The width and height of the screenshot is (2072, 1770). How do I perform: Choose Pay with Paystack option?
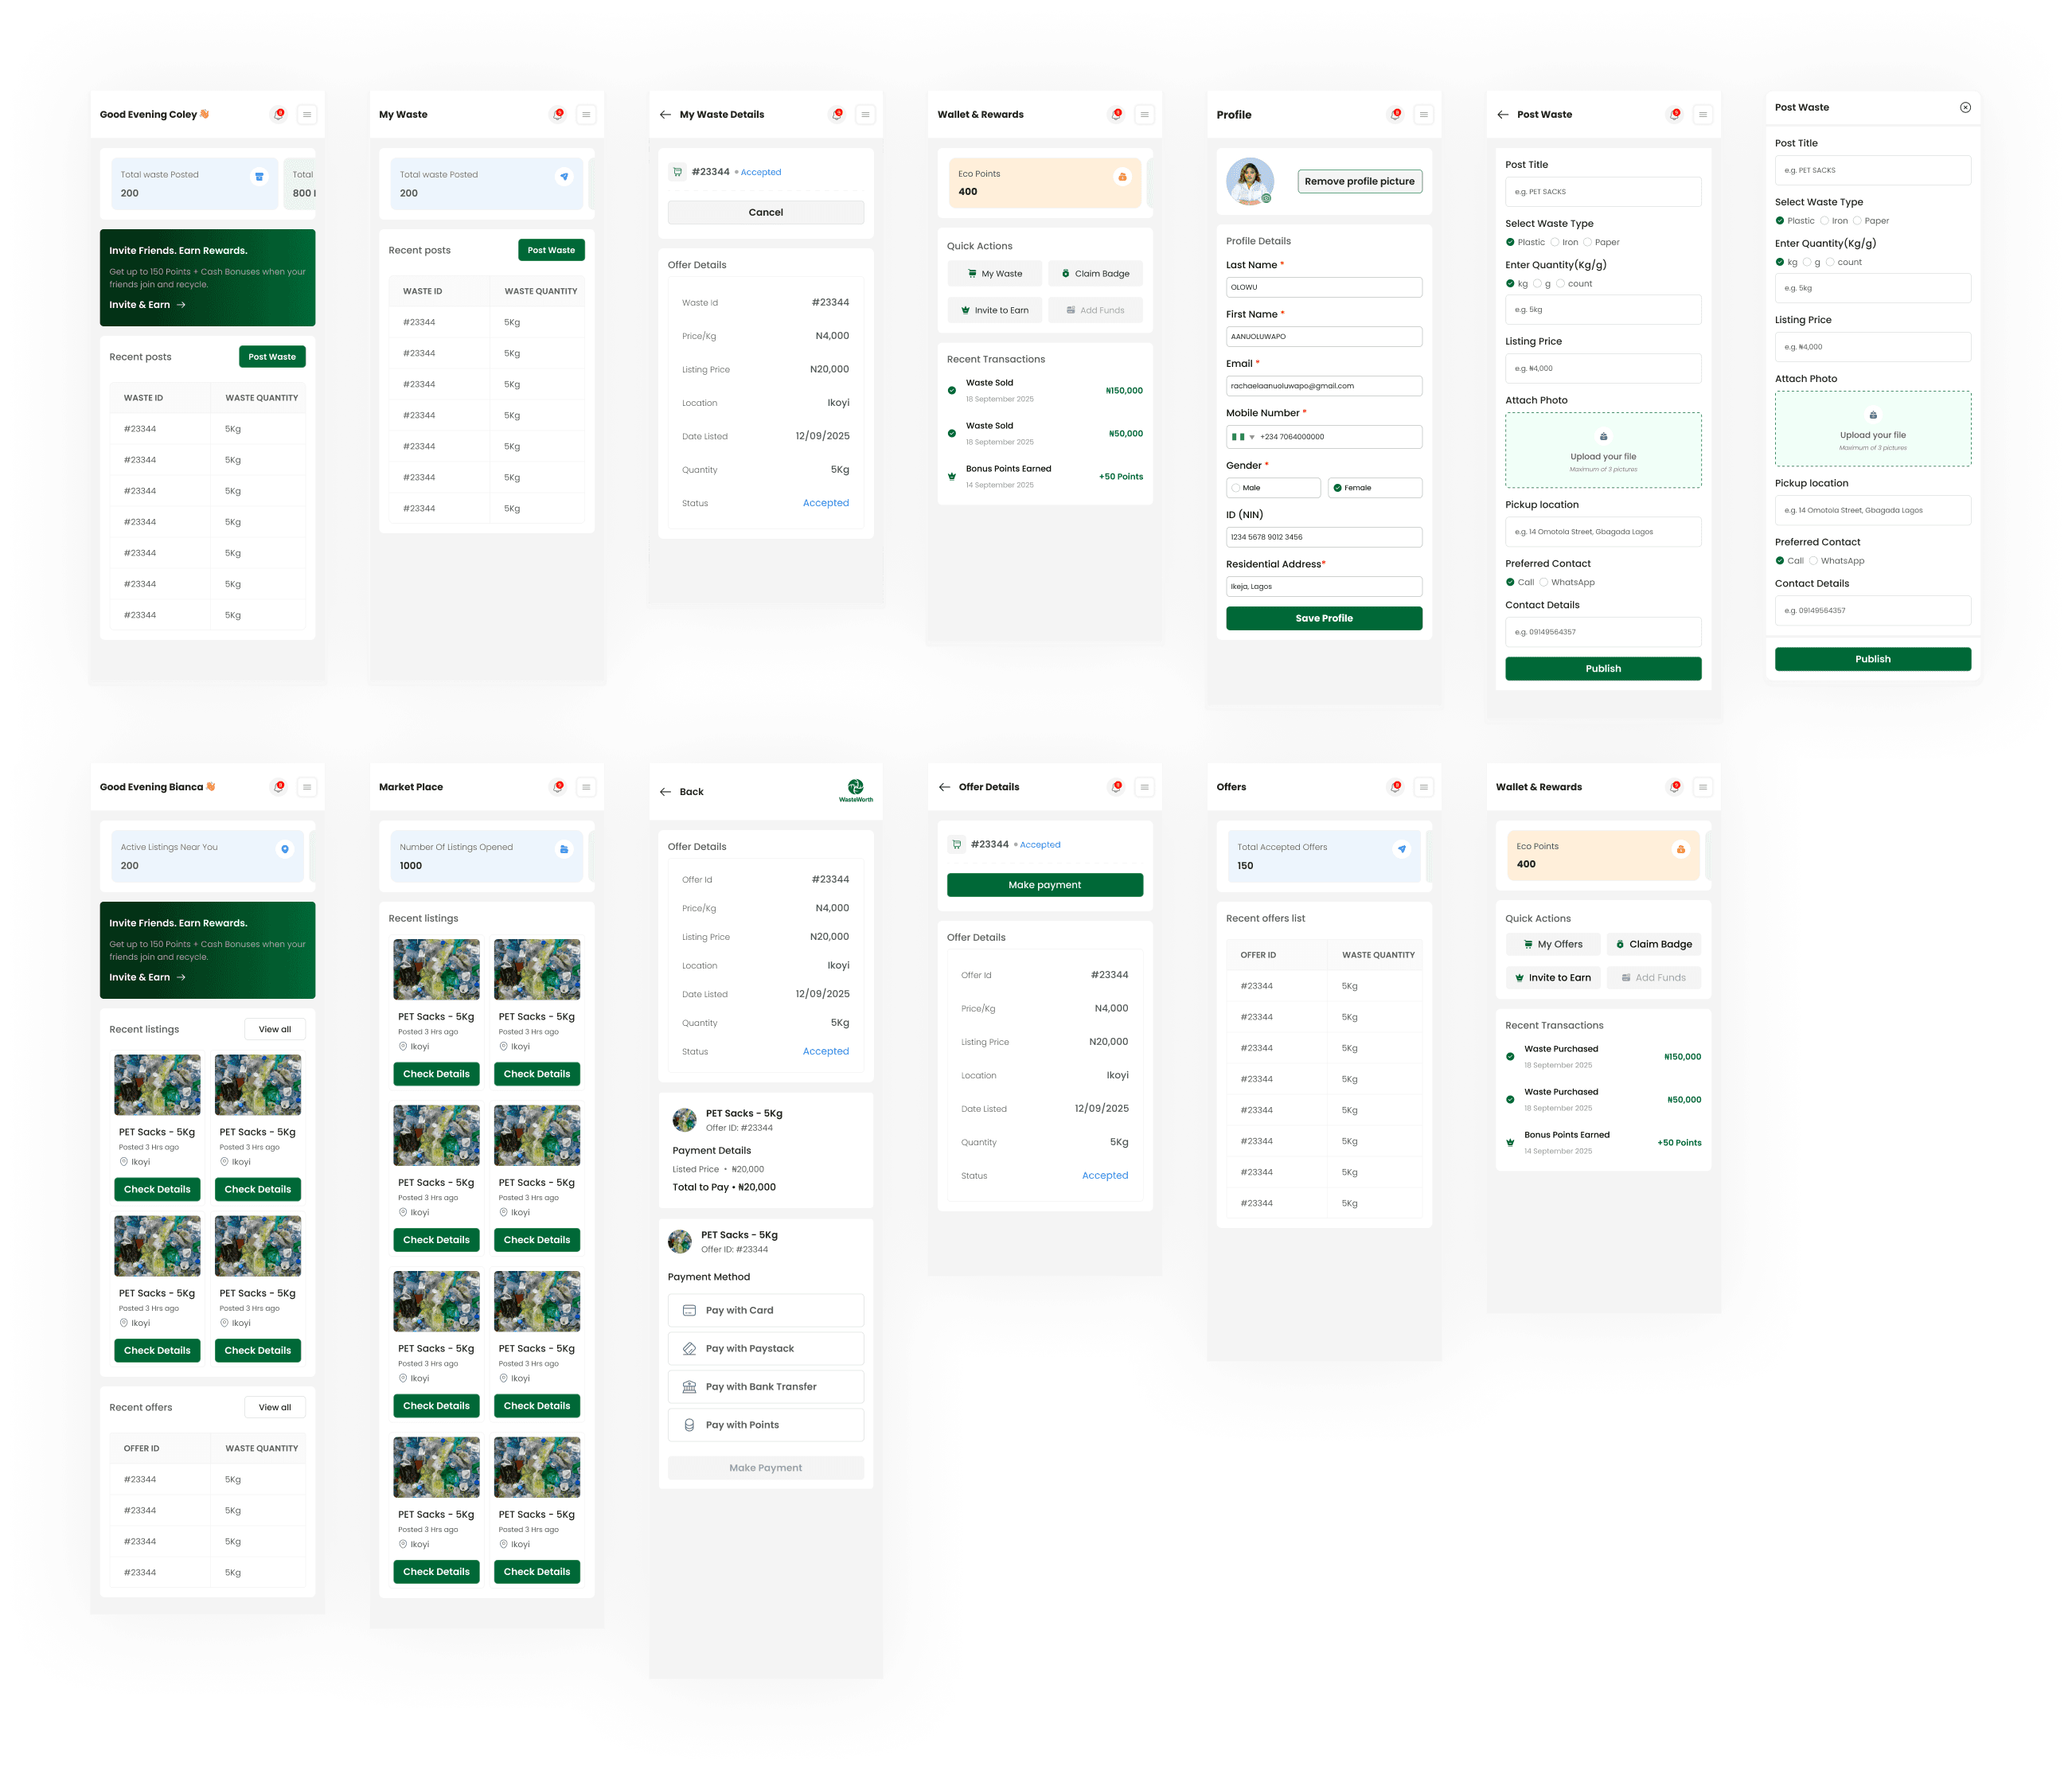tap(765, 1348)
